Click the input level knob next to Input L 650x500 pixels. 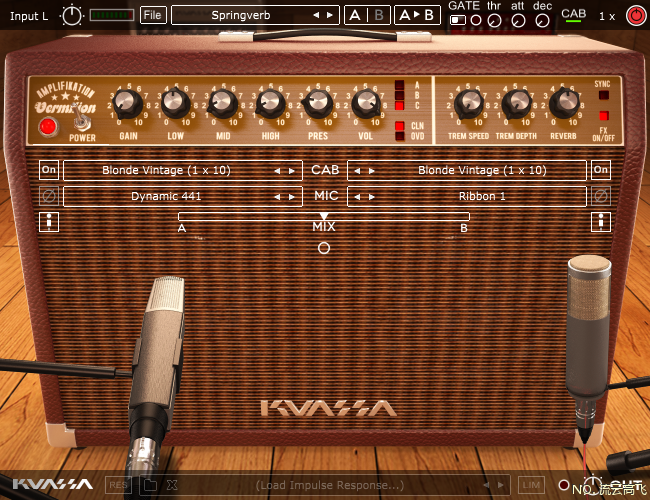click(72, 16)
